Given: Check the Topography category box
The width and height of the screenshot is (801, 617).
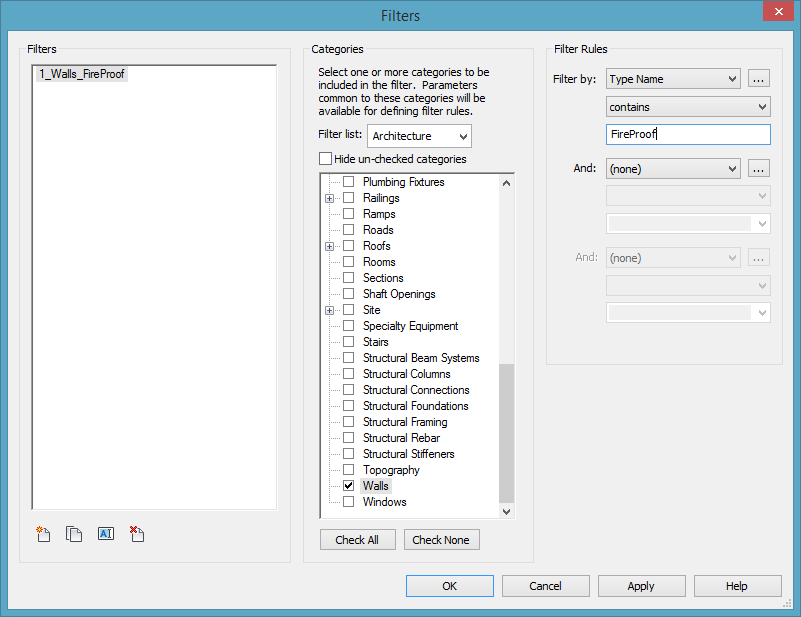Looking at the screenshot, I should pos(348,469).
